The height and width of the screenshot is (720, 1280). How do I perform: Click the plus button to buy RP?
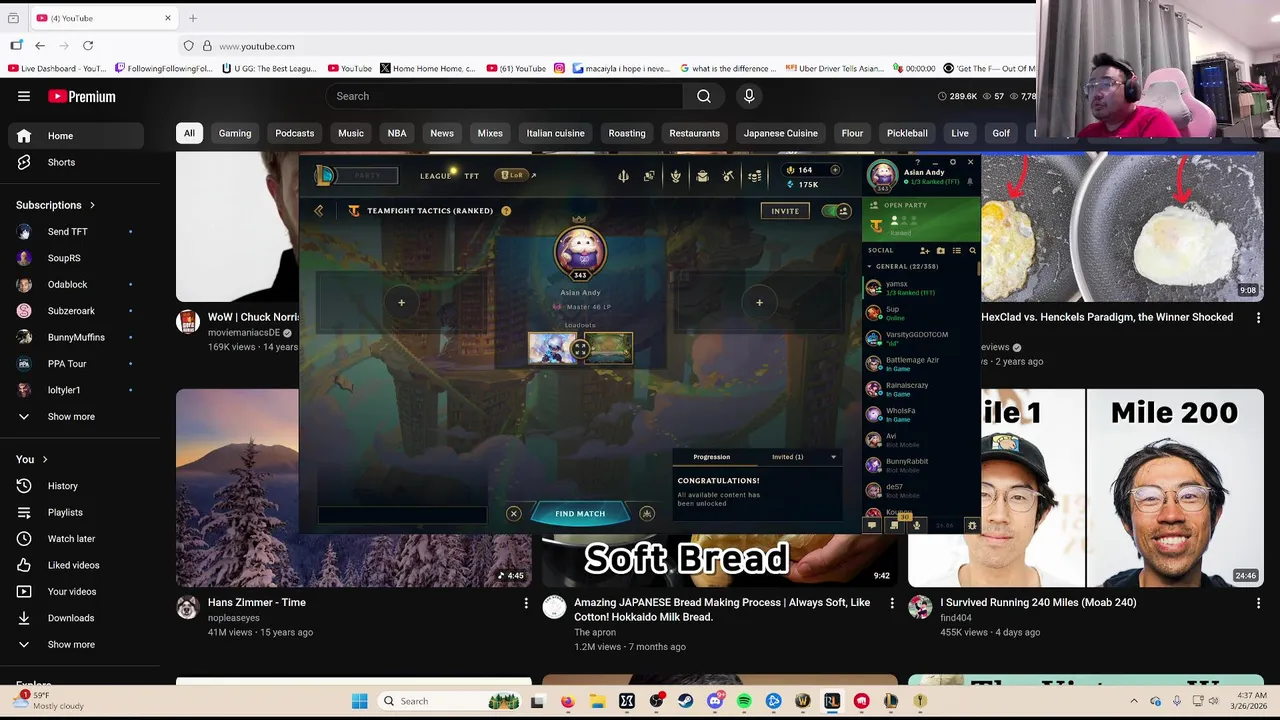(x=835, y=170)
